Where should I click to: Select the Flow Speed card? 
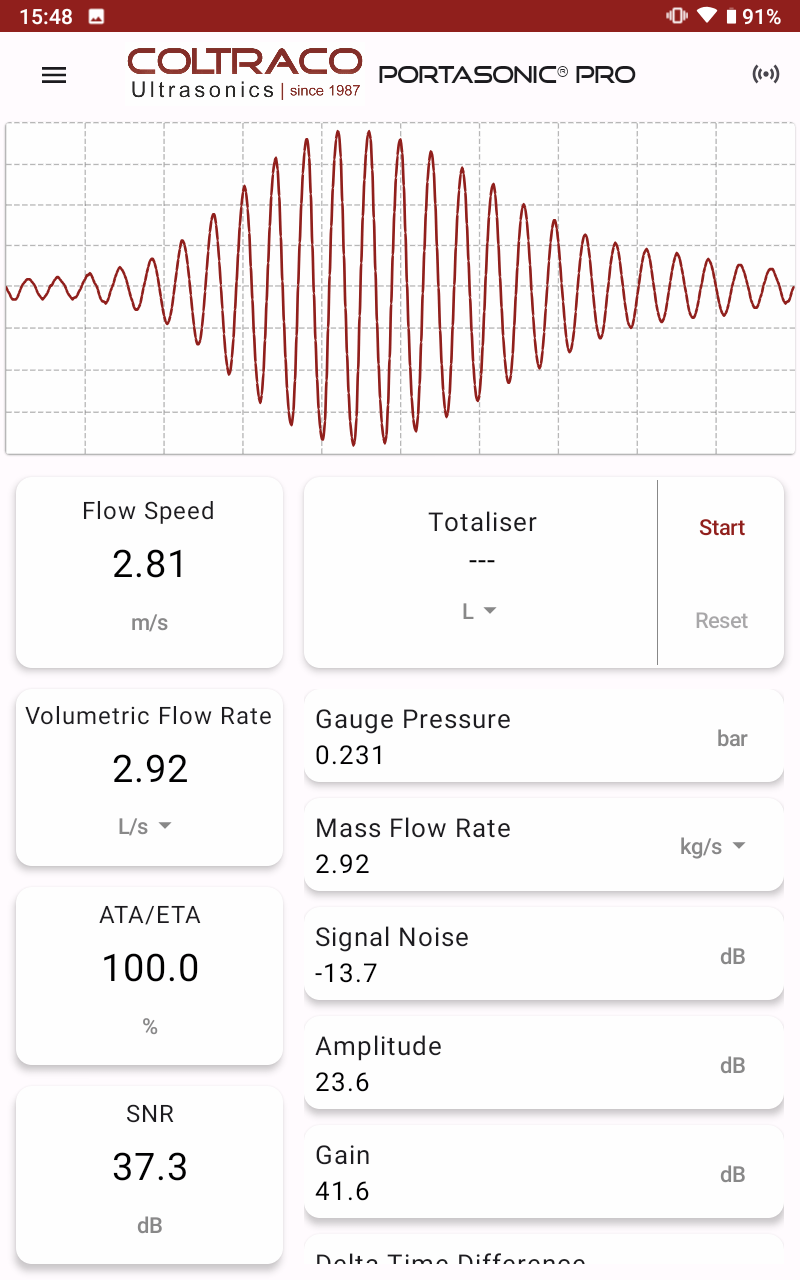click(x=149, y=570)
